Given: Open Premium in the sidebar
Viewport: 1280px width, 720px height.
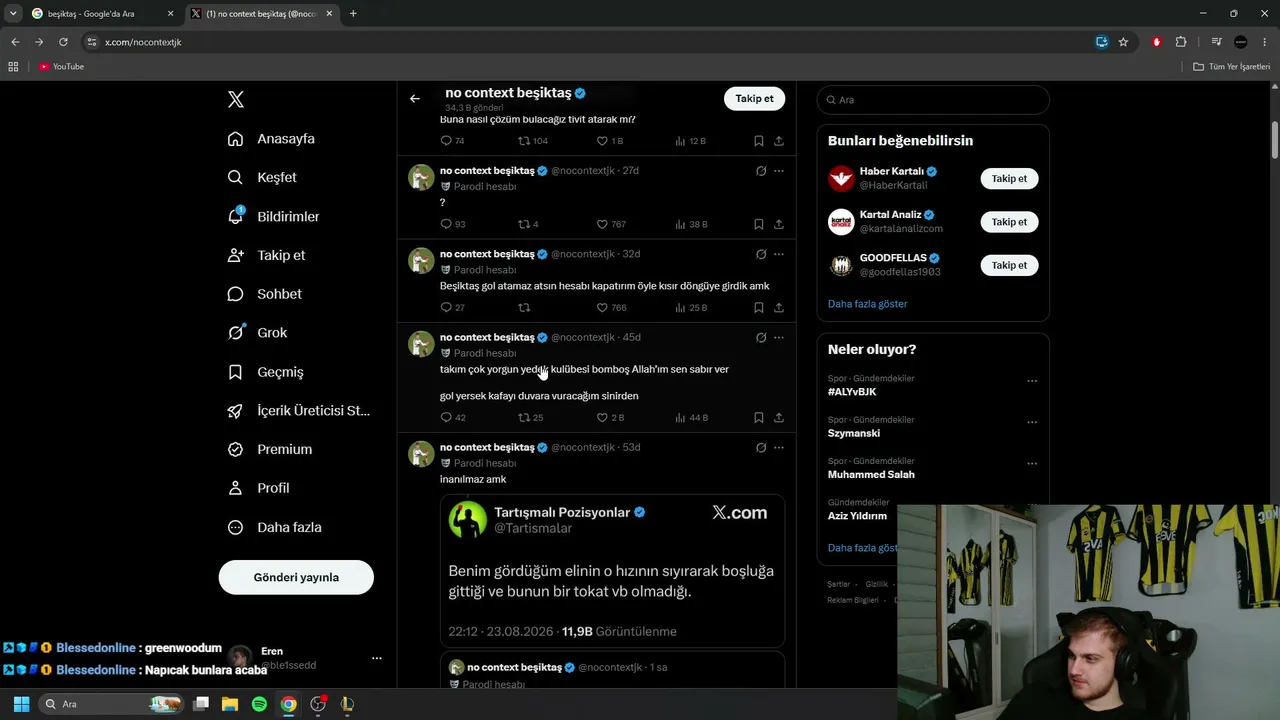Looking at the screenshot, I should (270, 449).
